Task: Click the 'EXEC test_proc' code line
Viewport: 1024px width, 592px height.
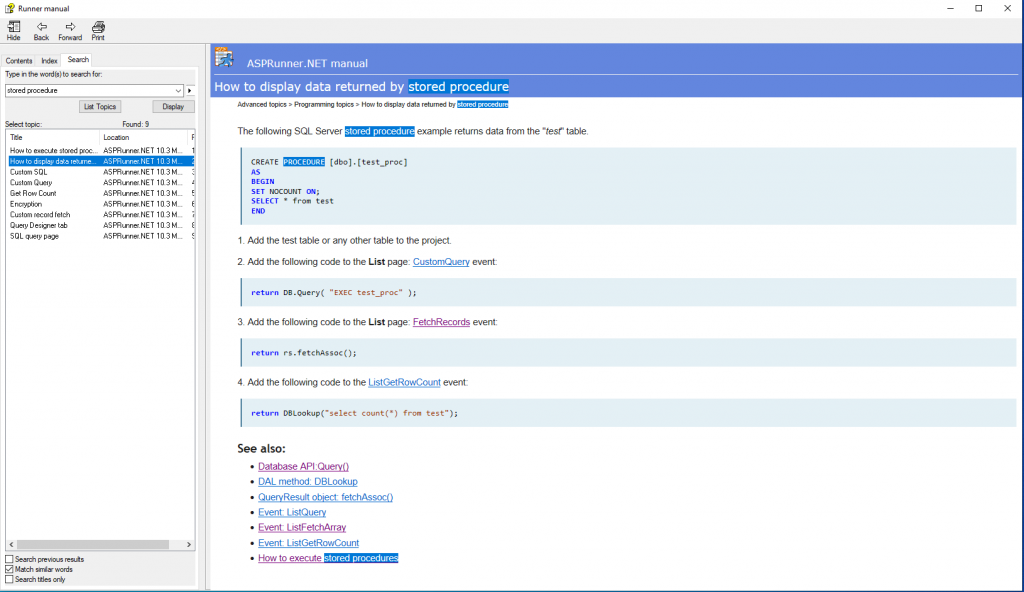Action: point(334,293)
